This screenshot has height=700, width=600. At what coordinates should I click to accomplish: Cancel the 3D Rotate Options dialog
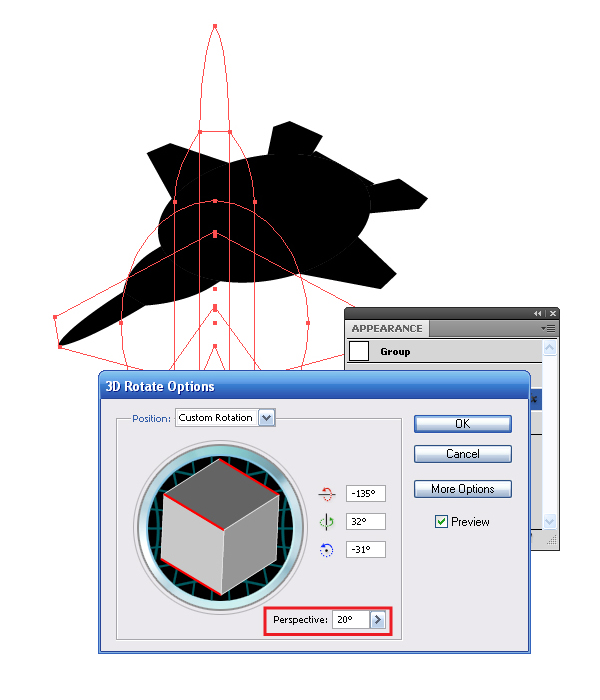pos(462,454)
